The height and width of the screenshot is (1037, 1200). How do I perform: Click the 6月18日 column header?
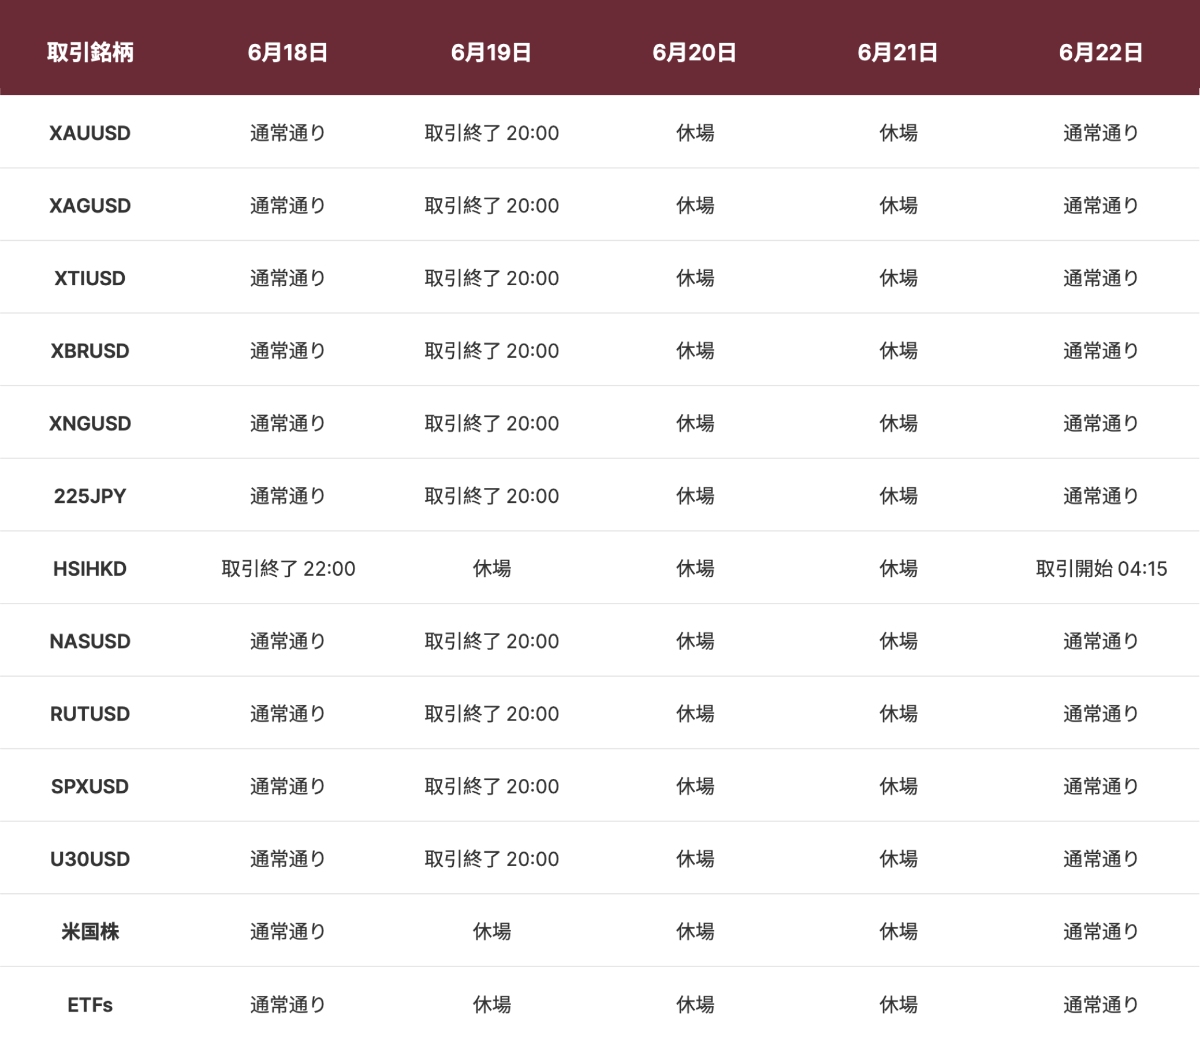tap(288, 53)
